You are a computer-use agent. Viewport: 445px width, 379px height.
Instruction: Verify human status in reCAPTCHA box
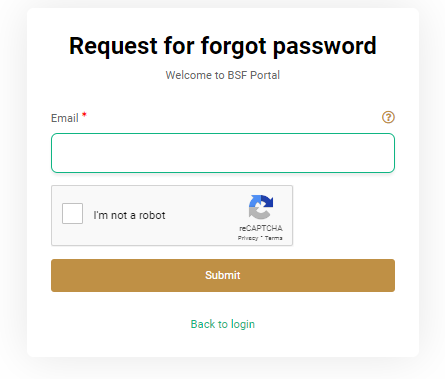click(x=72, y=213)
